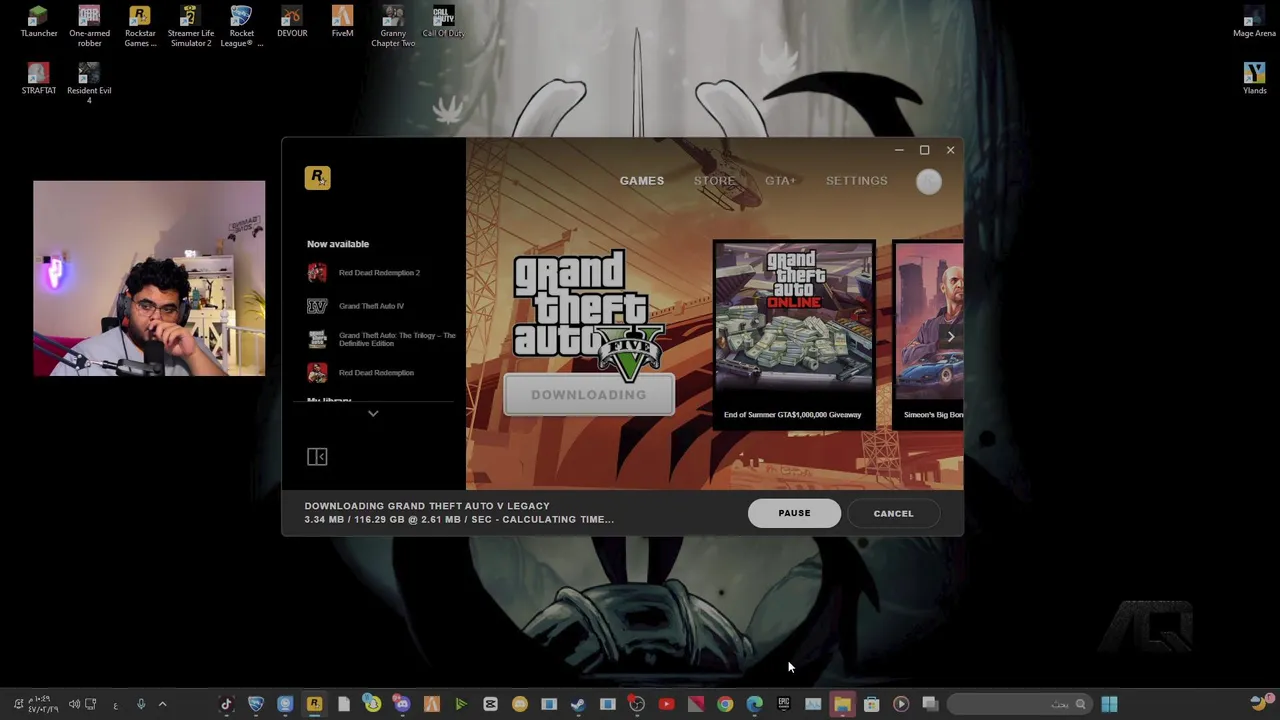The height and width of the screenshot is (720, 1280).
Task: Click the 'Now available' sidebar heading
Action: pos(338,244)
